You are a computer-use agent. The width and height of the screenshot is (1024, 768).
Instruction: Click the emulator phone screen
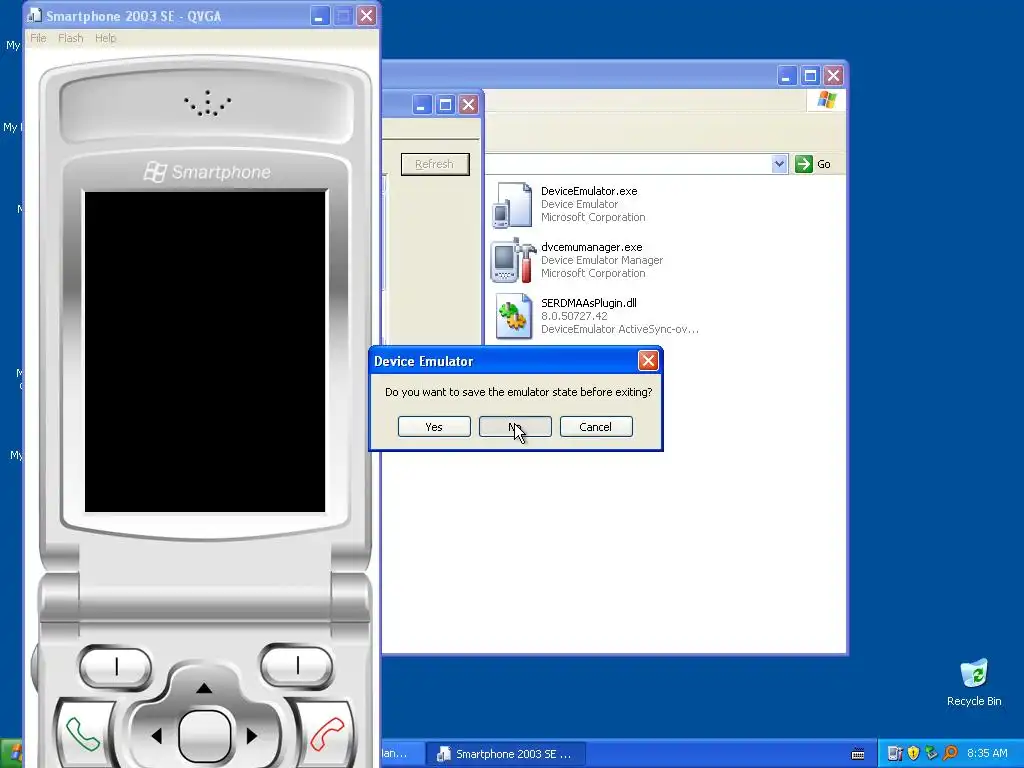click(205, 351)
